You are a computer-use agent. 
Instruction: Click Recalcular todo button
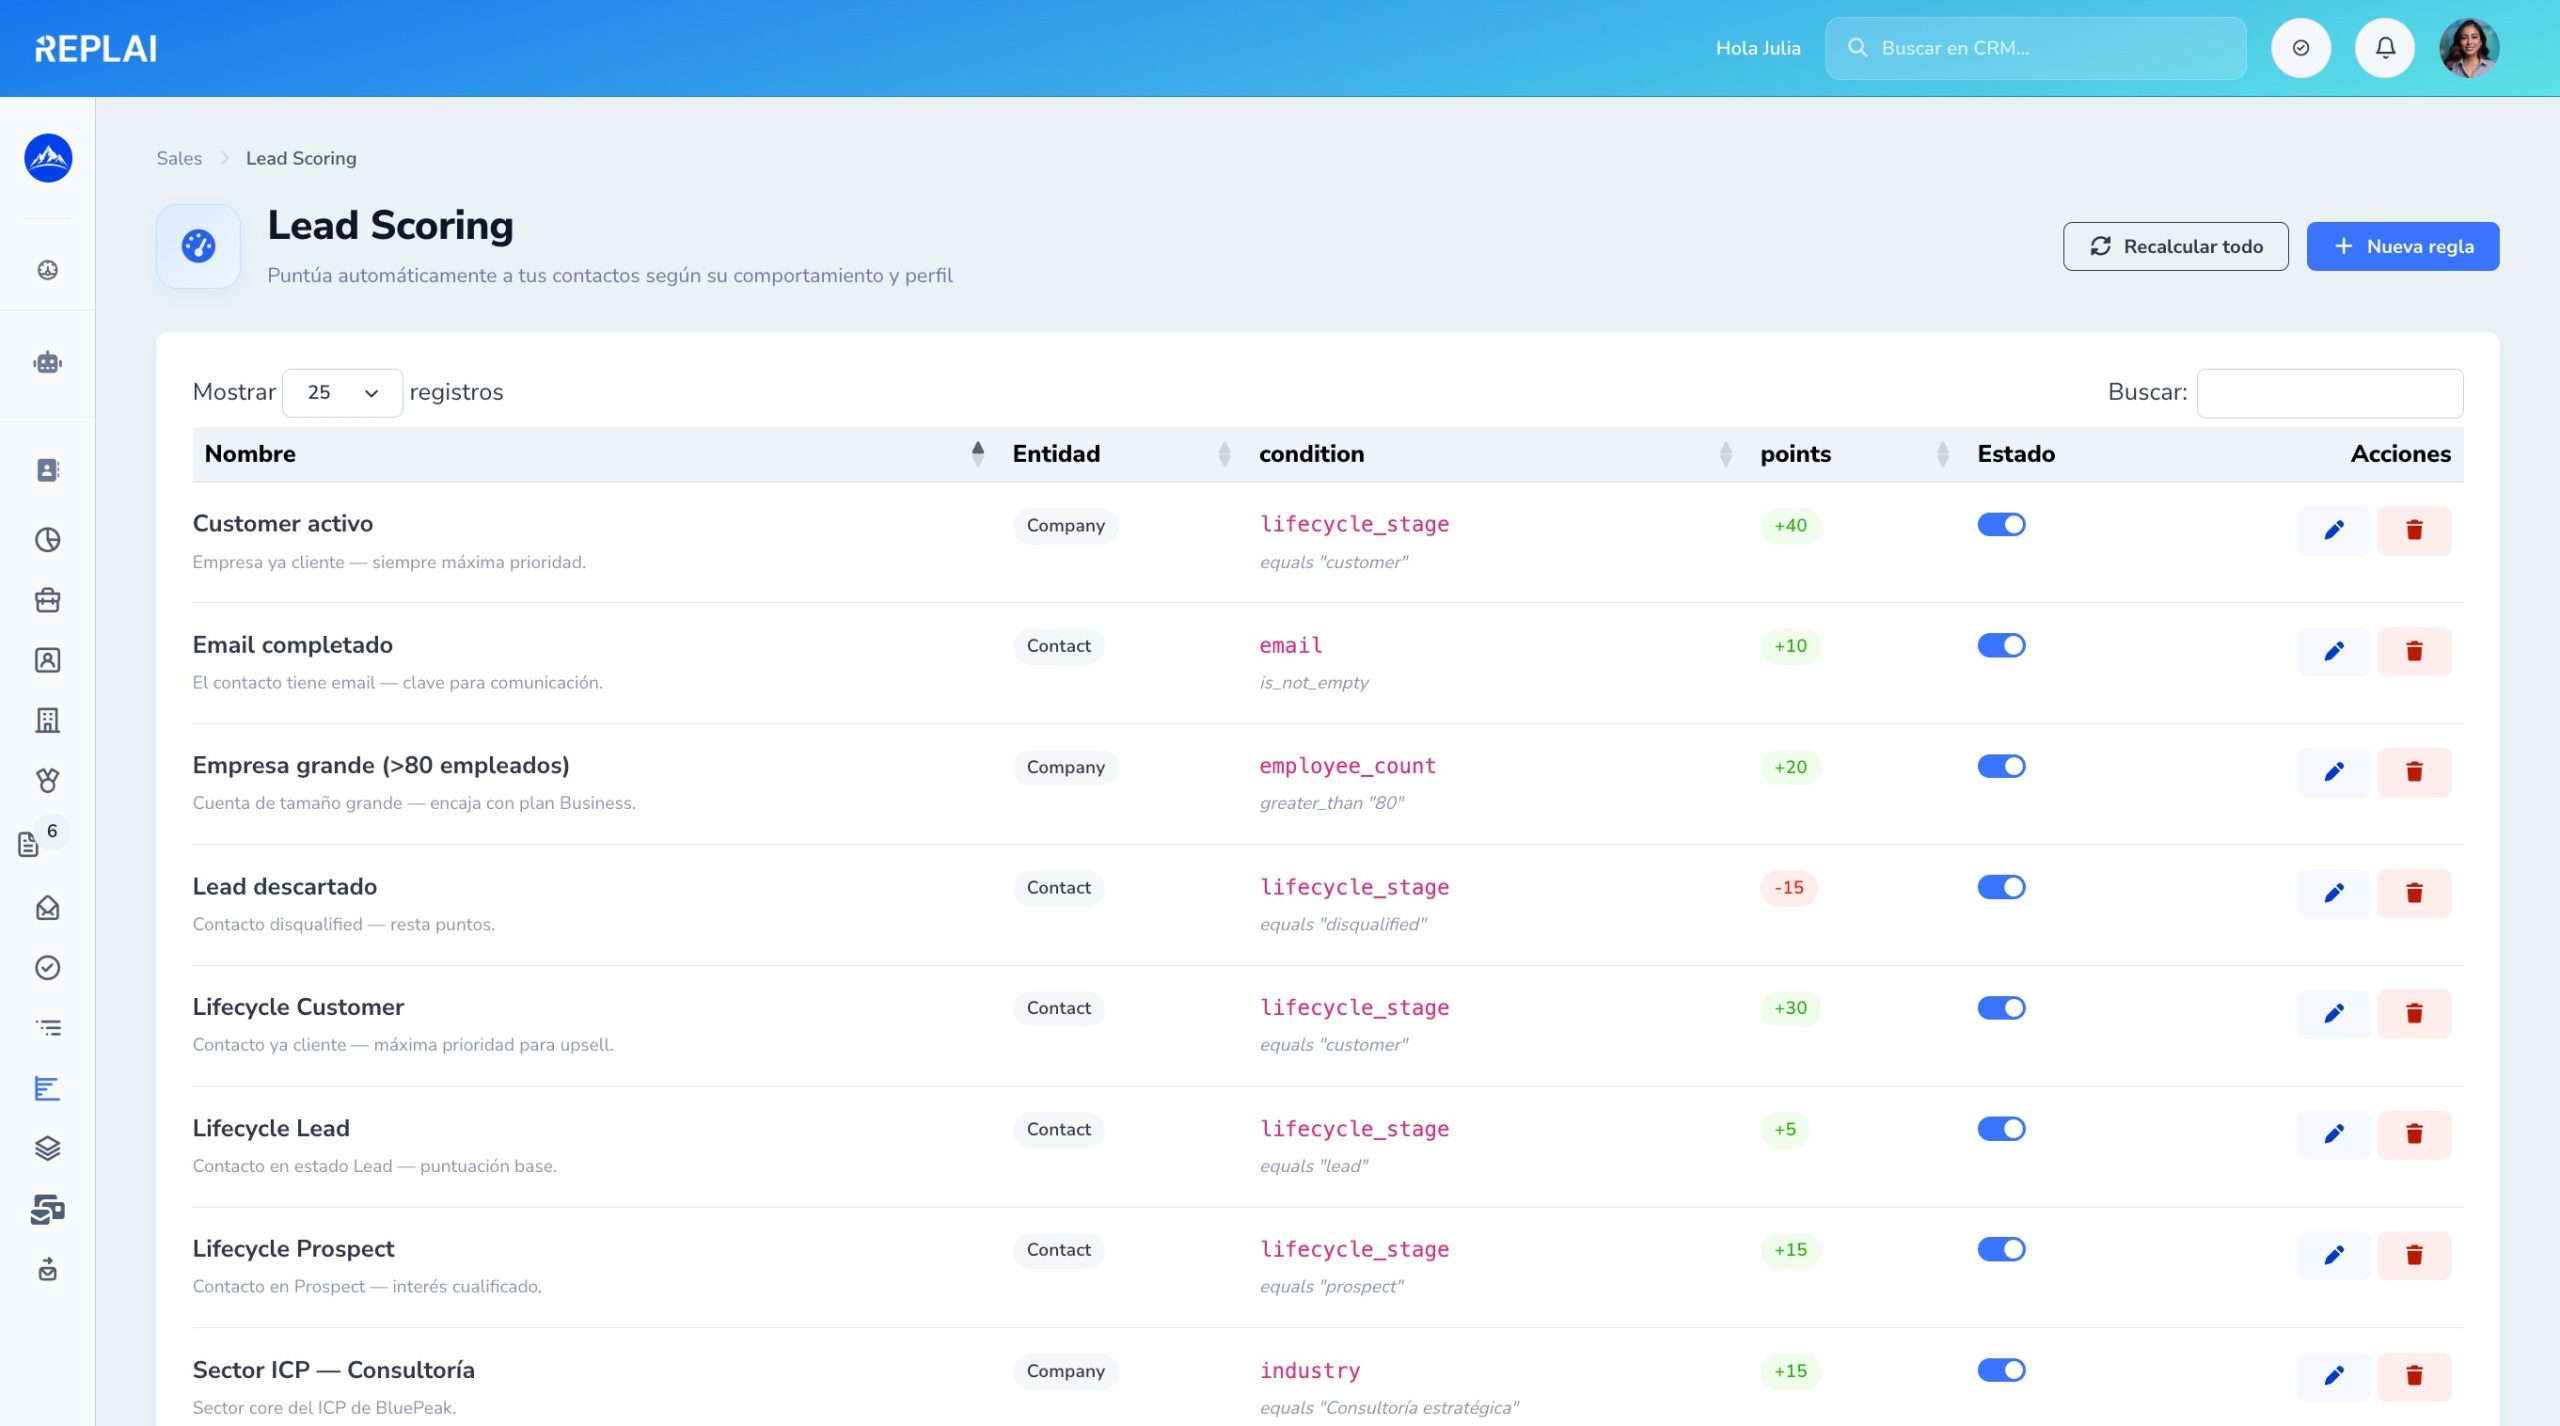tap(2176, 246)
